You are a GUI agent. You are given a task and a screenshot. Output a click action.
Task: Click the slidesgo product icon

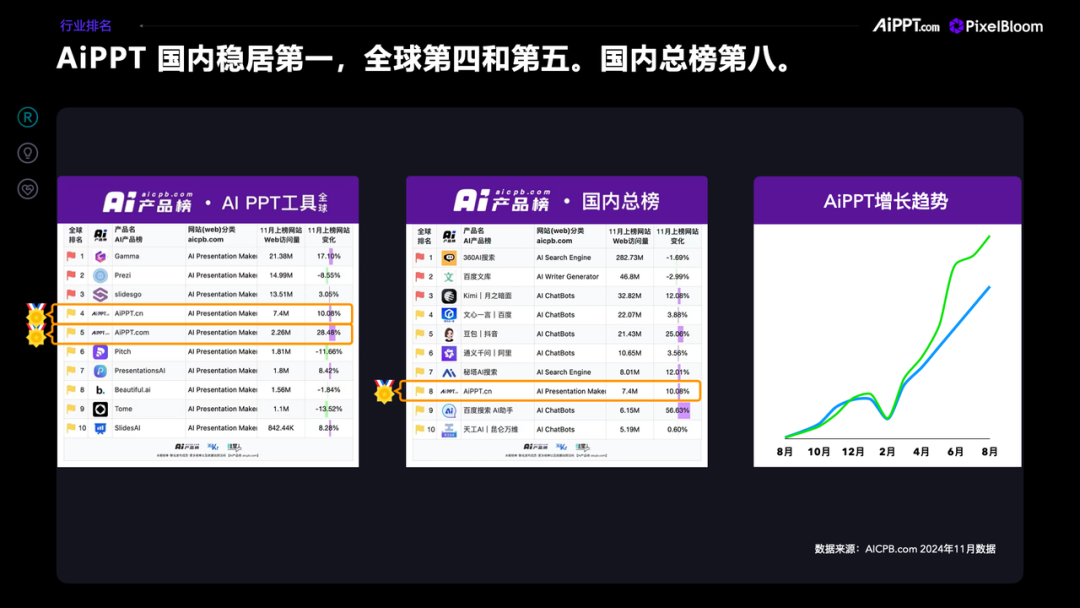pyautogui.click(x=101, y=295)
